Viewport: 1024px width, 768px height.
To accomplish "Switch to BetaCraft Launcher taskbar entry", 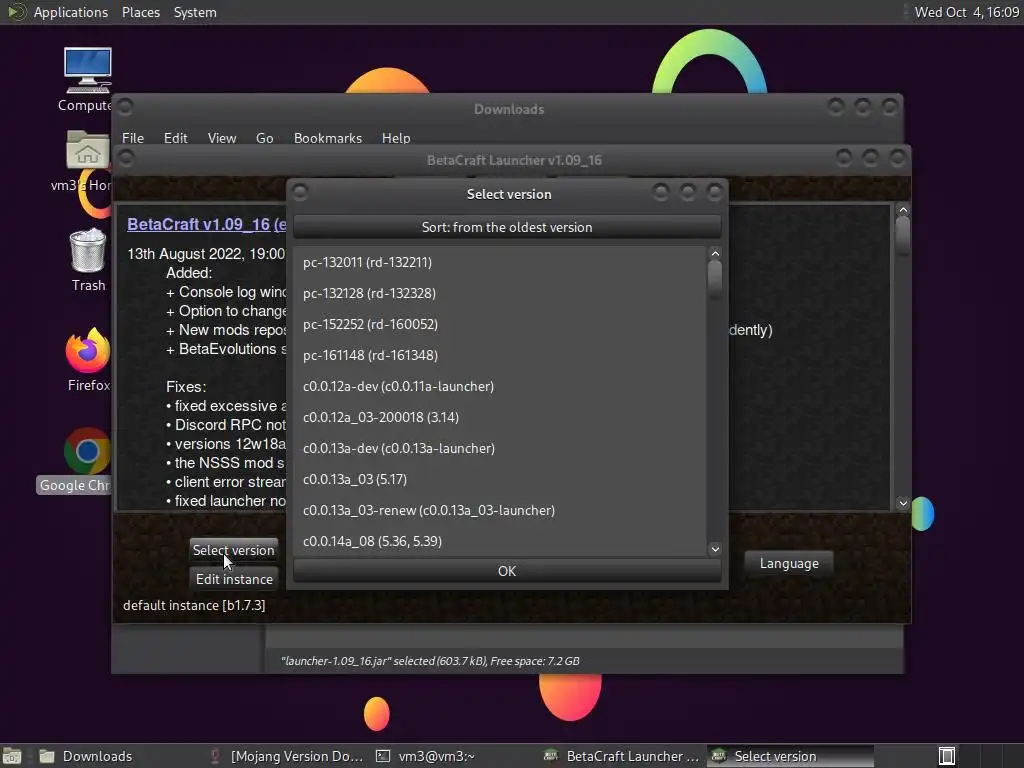I will (x=622, y=756).
